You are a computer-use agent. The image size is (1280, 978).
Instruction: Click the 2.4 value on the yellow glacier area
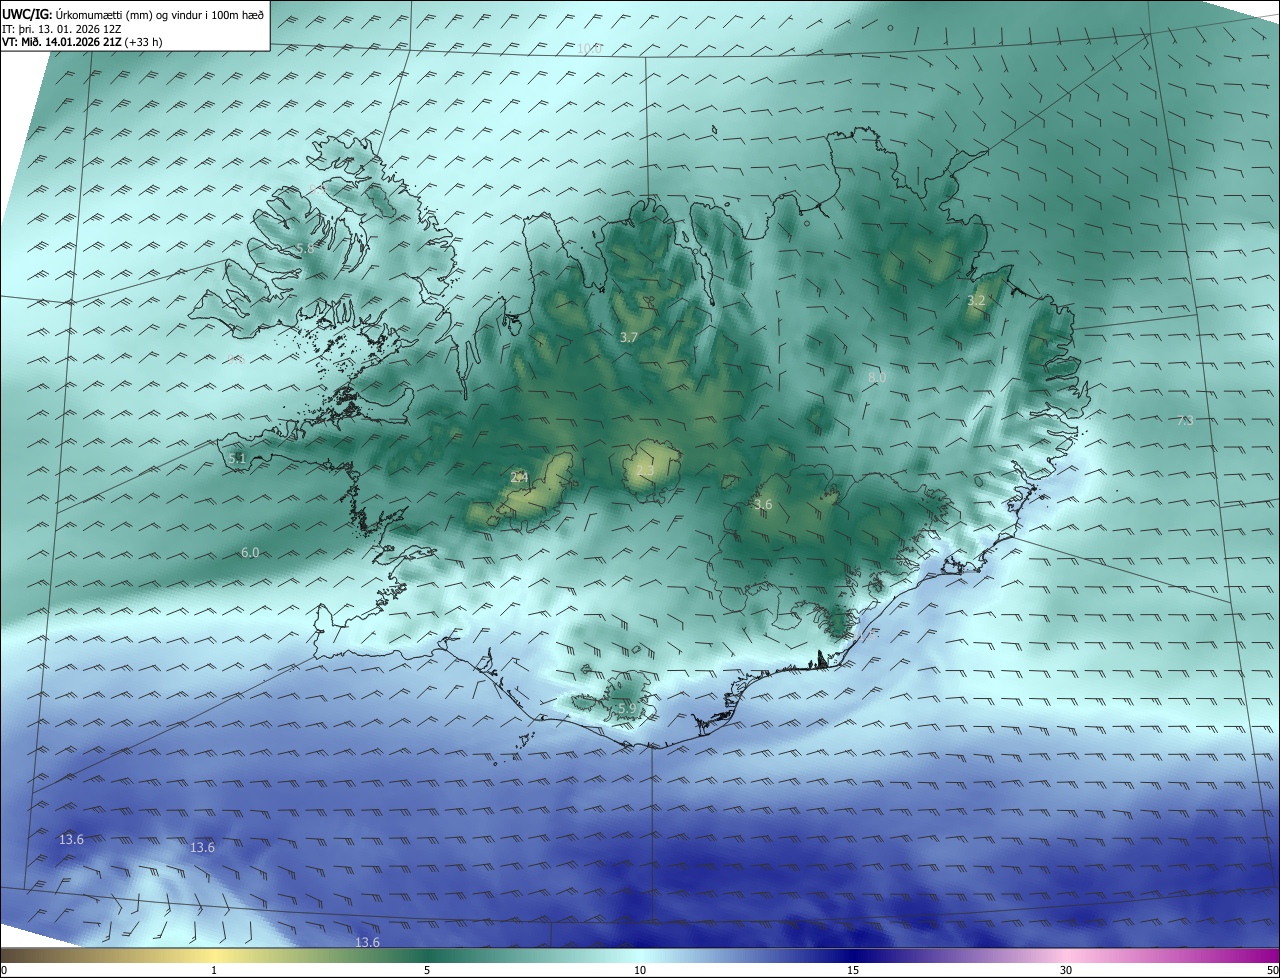point(519,478)
